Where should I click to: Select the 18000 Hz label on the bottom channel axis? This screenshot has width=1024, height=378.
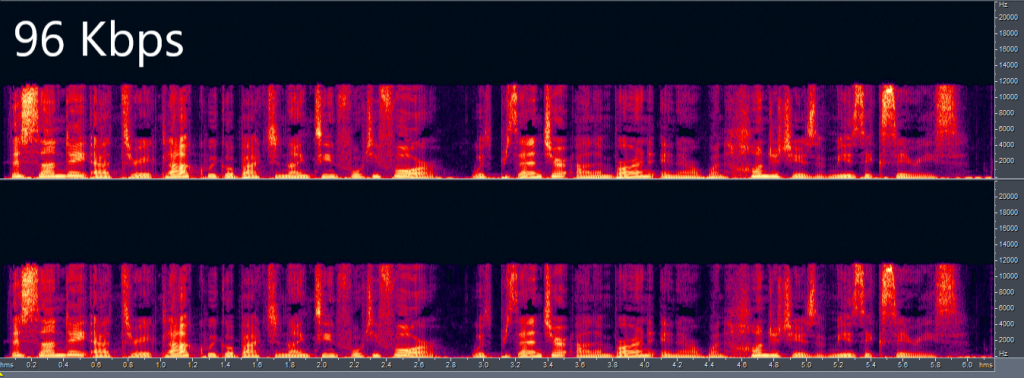pos(1008,212)
